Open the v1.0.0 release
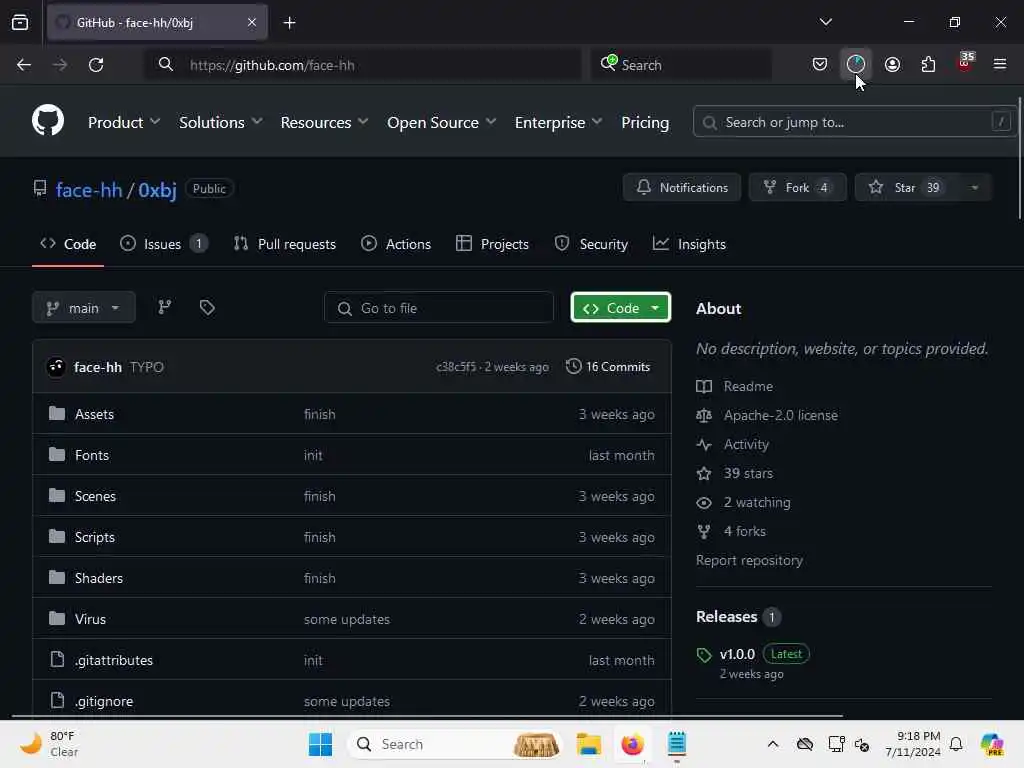1024x768 pixels. 737,654
